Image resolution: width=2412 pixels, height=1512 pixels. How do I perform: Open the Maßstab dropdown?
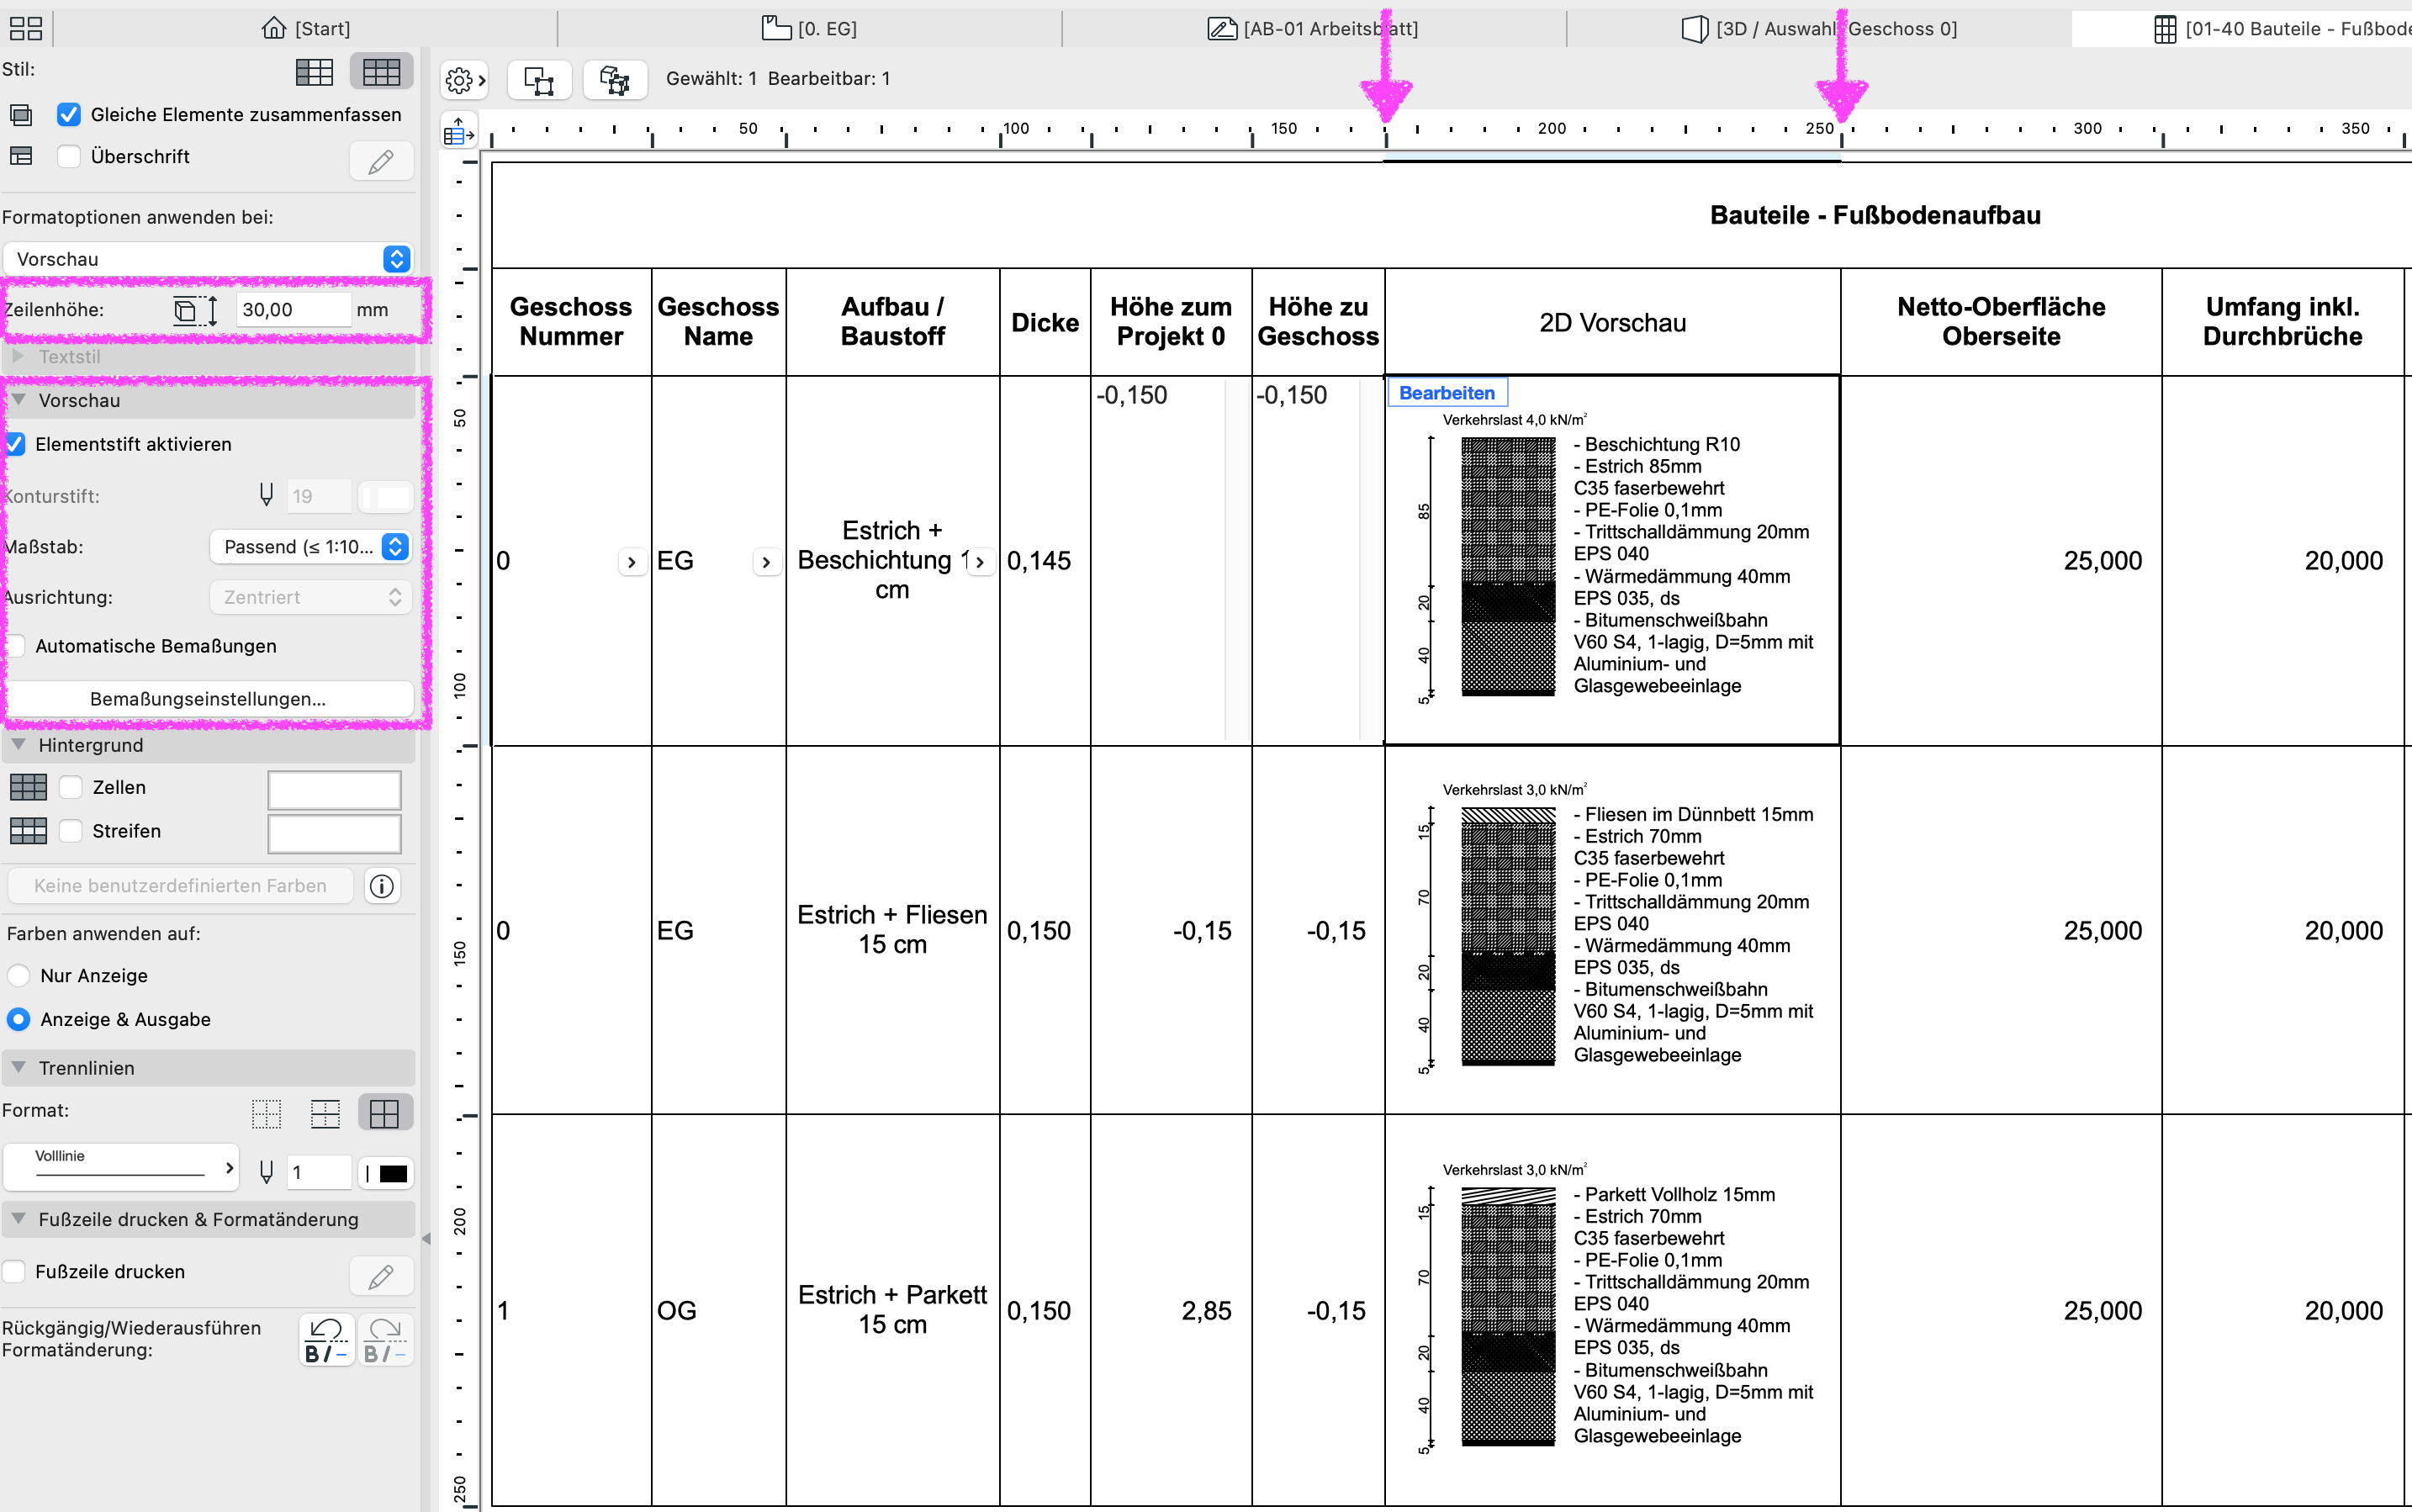311,547
